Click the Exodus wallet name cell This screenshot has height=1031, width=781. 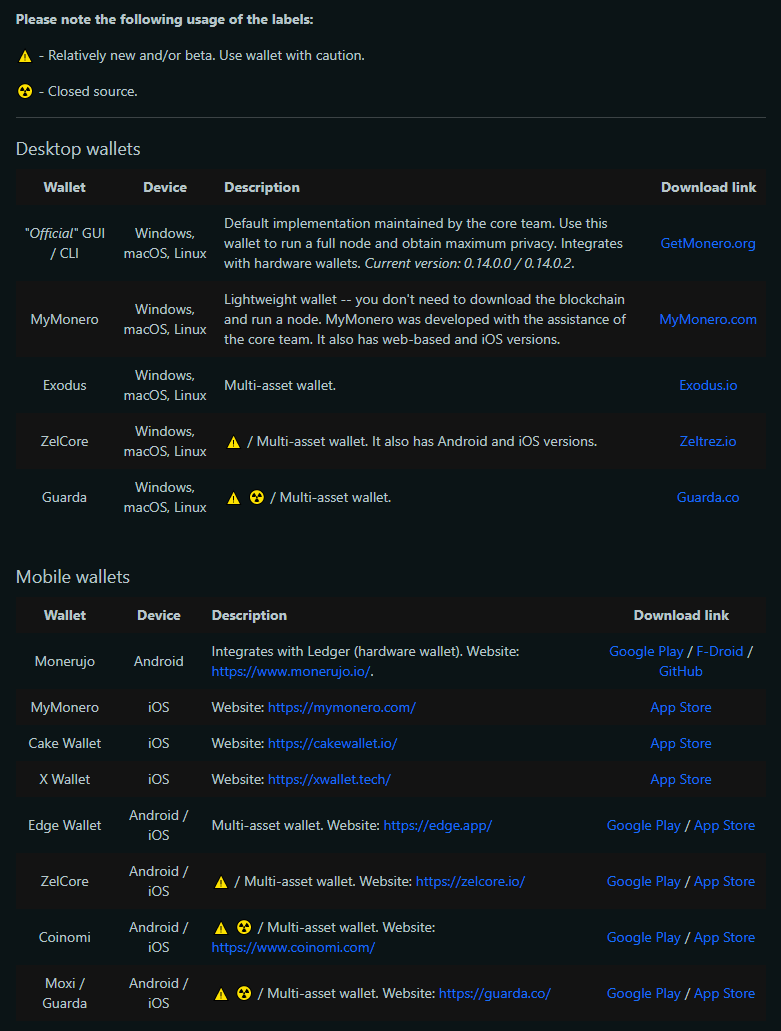coord(64,385)
